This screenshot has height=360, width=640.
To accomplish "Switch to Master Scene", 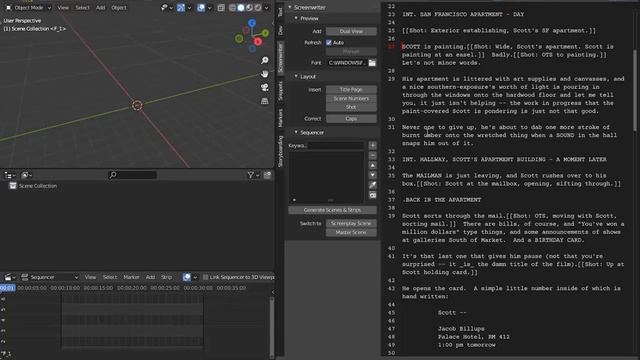I will tap(351, 233).
